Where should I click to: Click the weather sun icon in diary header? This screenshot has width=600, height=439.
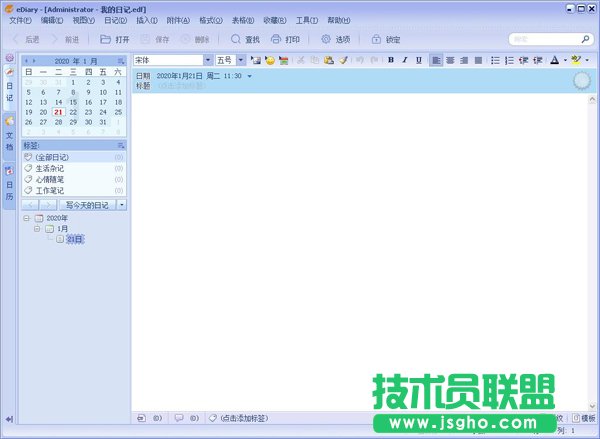pos(582,81)
